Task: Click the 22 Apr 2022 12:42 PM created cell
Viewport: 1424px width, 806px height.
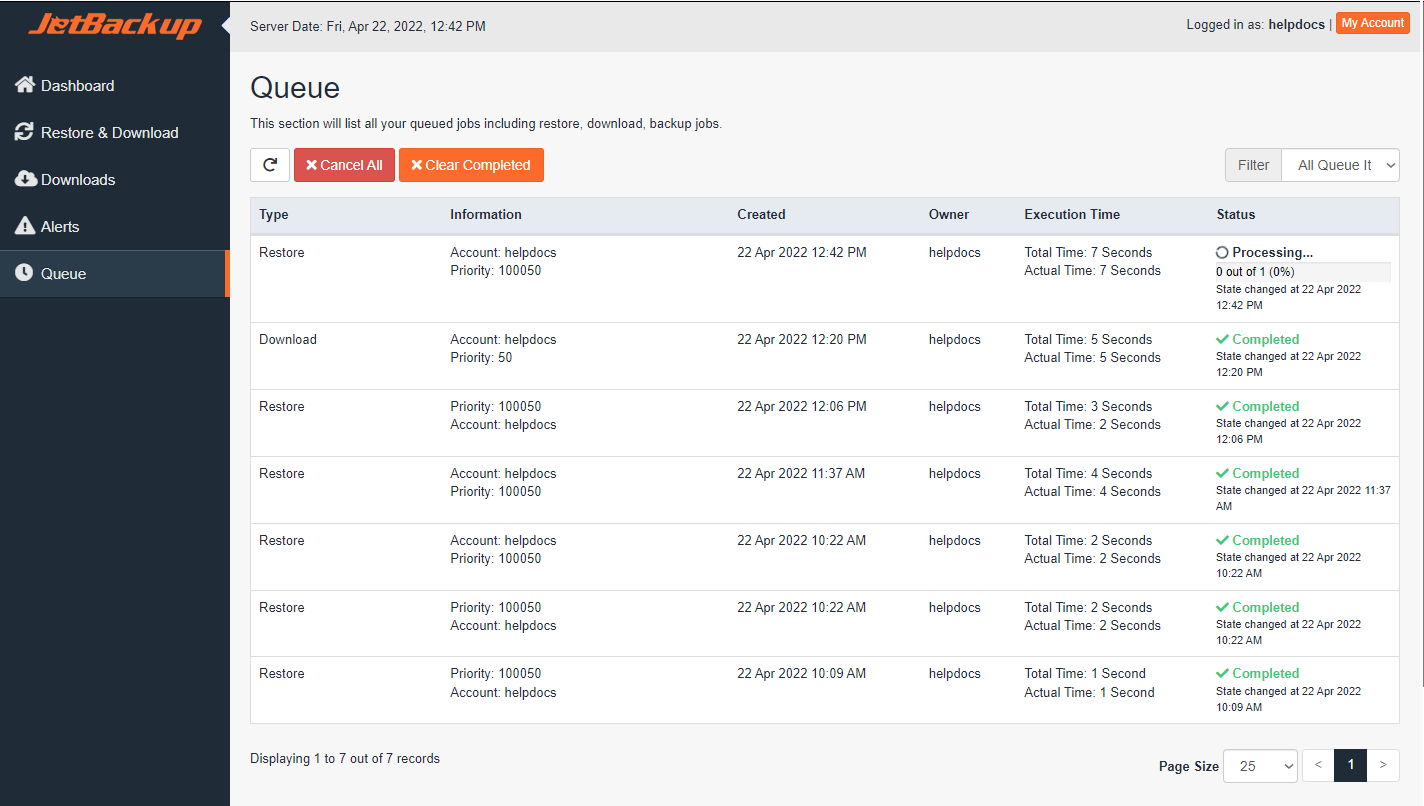Action: point(802,253)
